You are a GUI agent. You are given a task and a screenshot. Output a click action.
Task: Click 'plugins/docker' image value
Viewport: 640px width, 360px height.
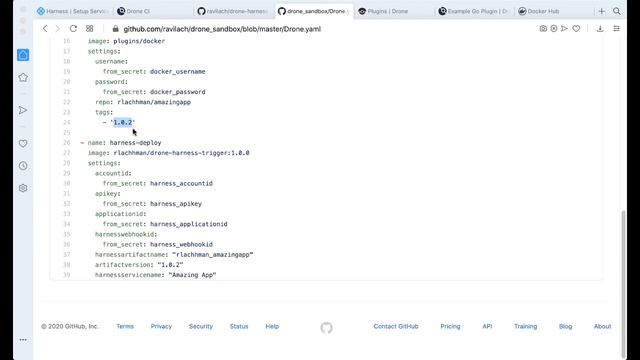[x=139, y=41]
